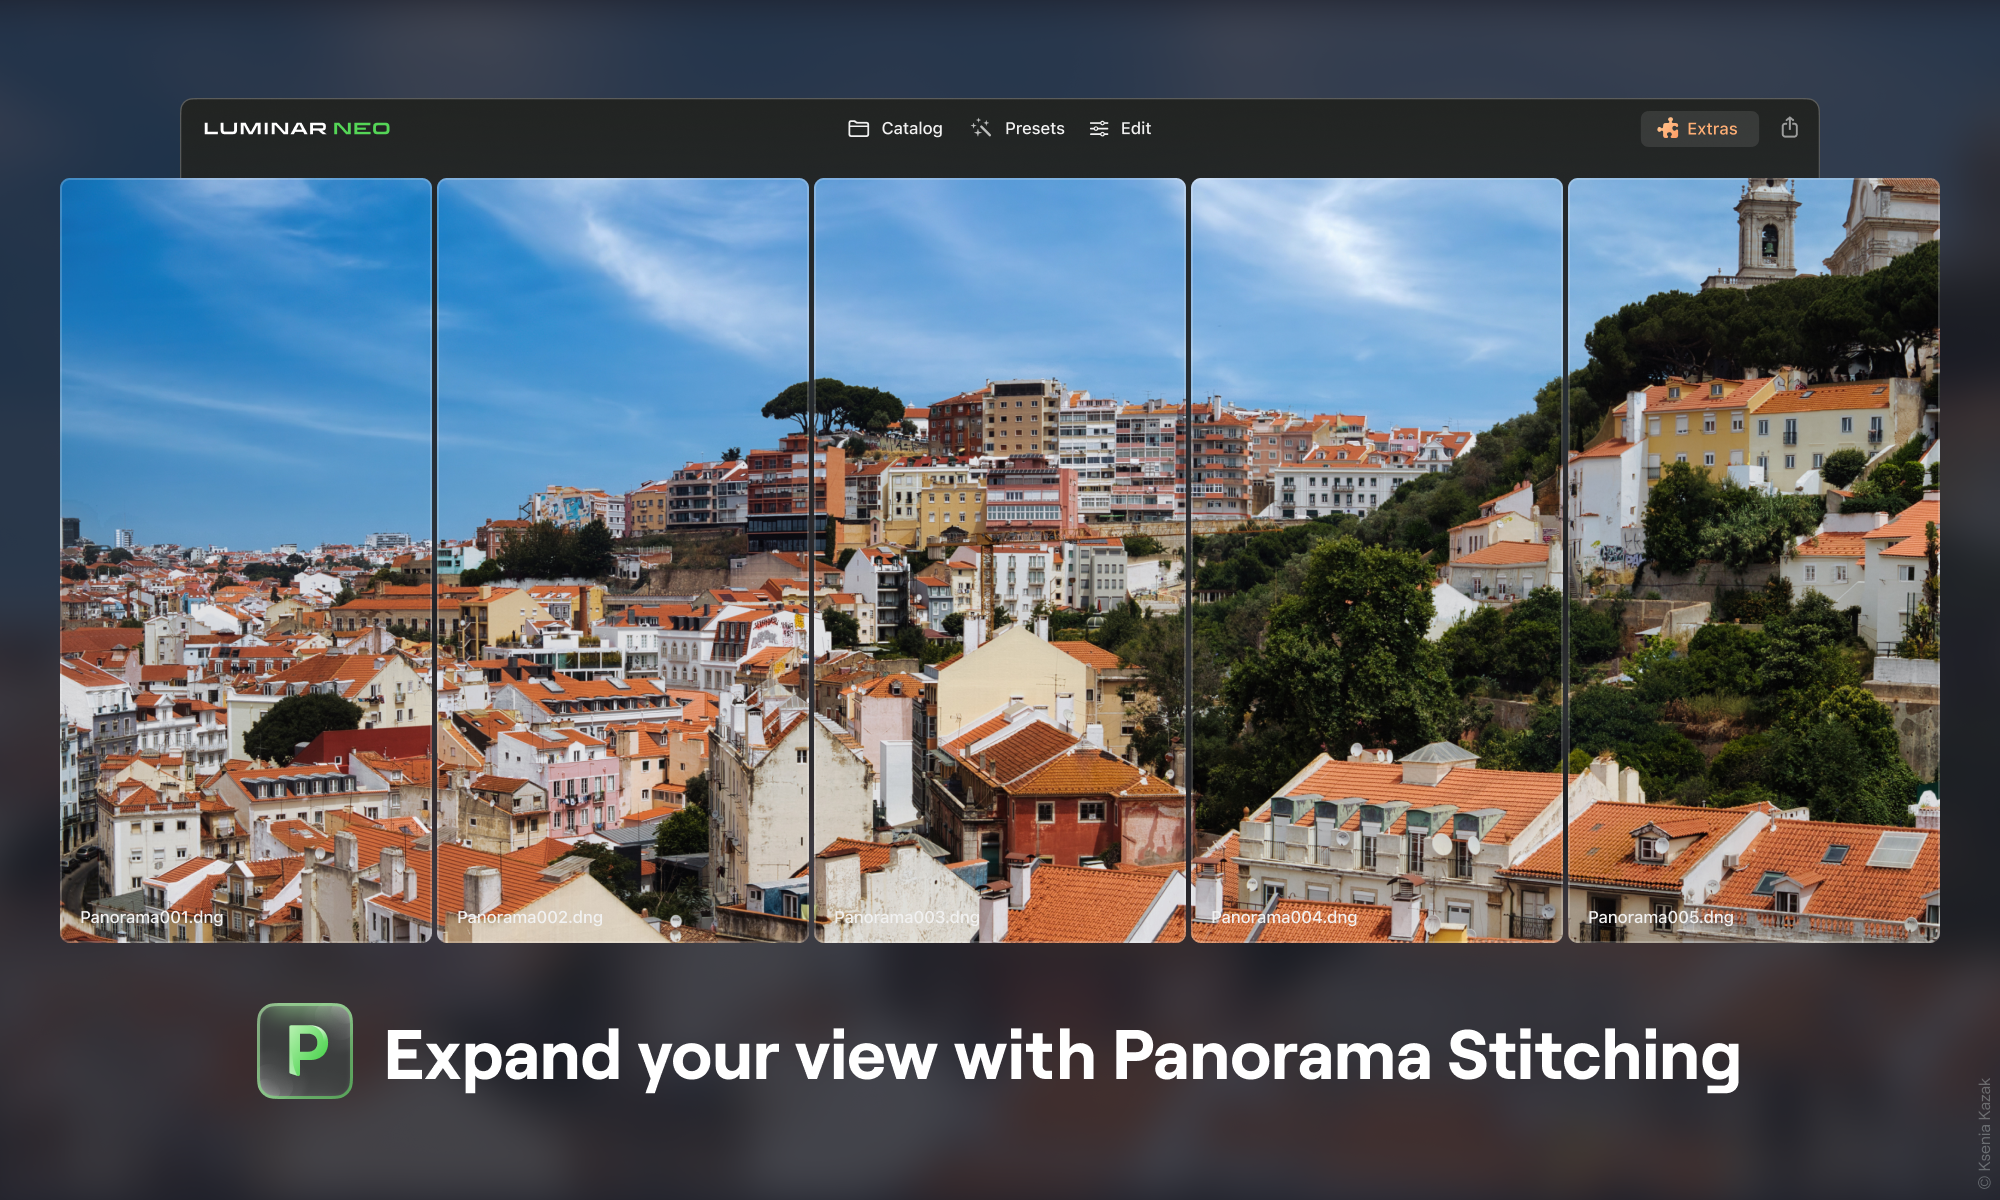Pick the Panorama004.dng thumbnail

tap(1376, 560)
